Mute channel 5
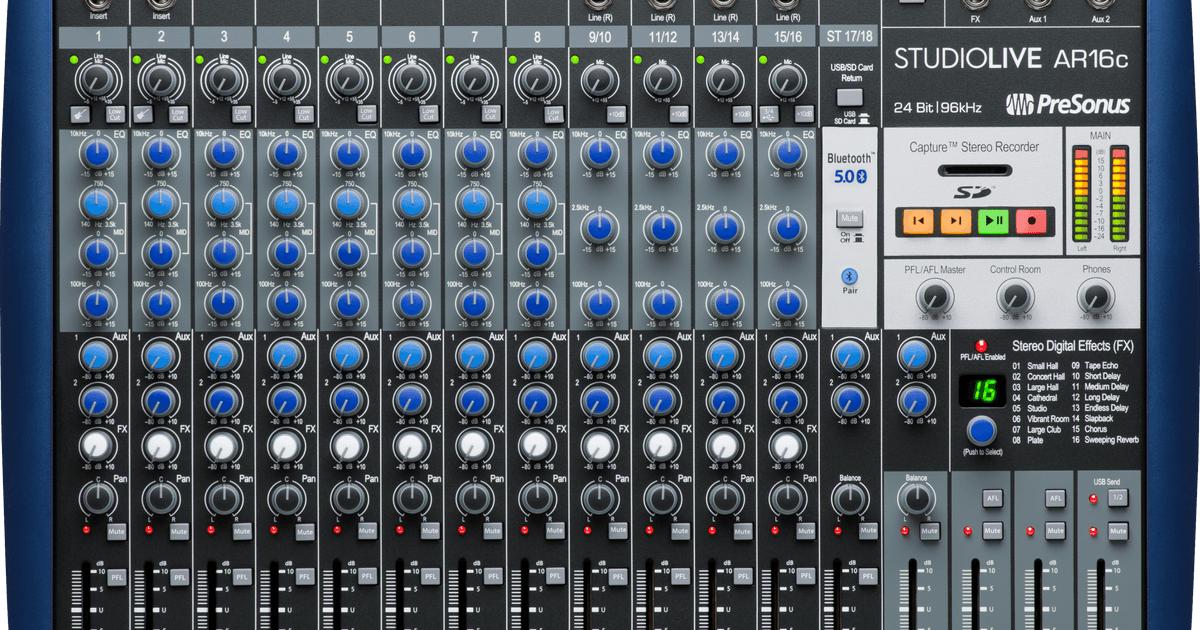Viewport: 1200px width, 630px height. (365, 531)
